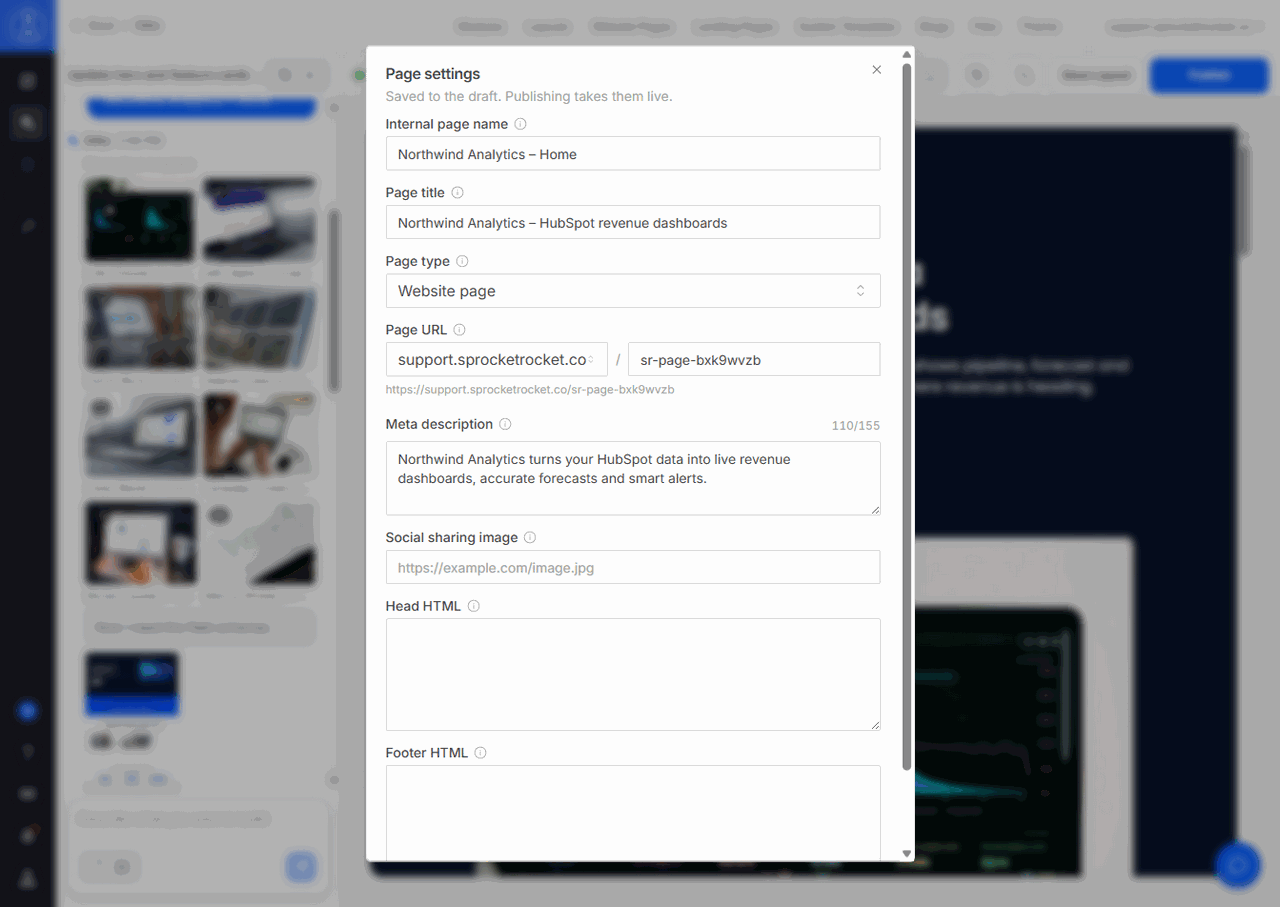
Task: Open the Page type dropdown
Action: point(633,291)
